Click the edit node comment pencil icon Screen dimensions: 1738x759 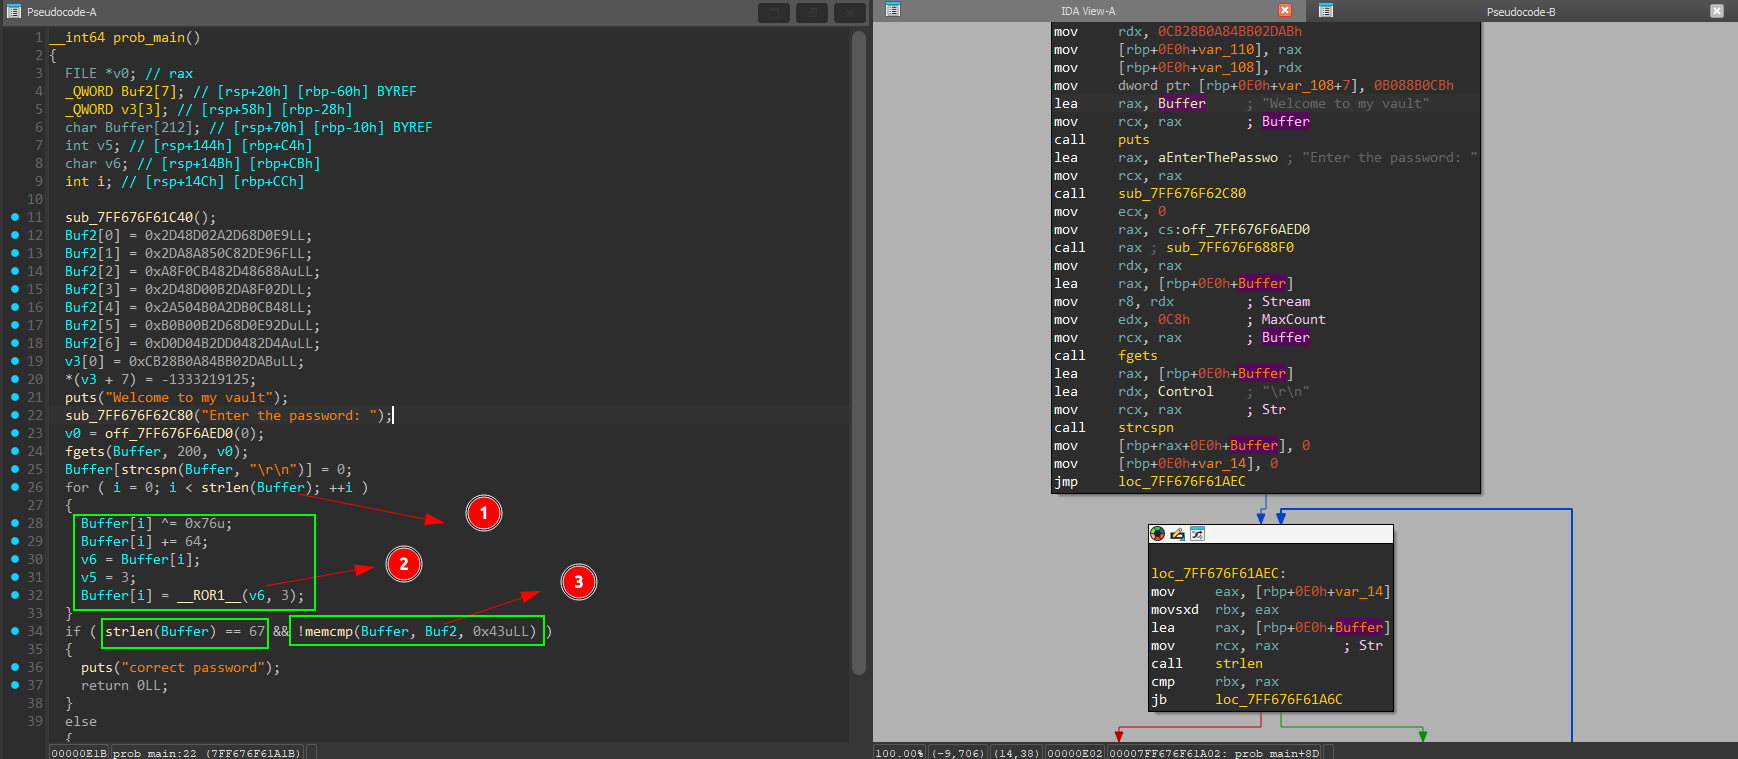tap(1177, 534)
